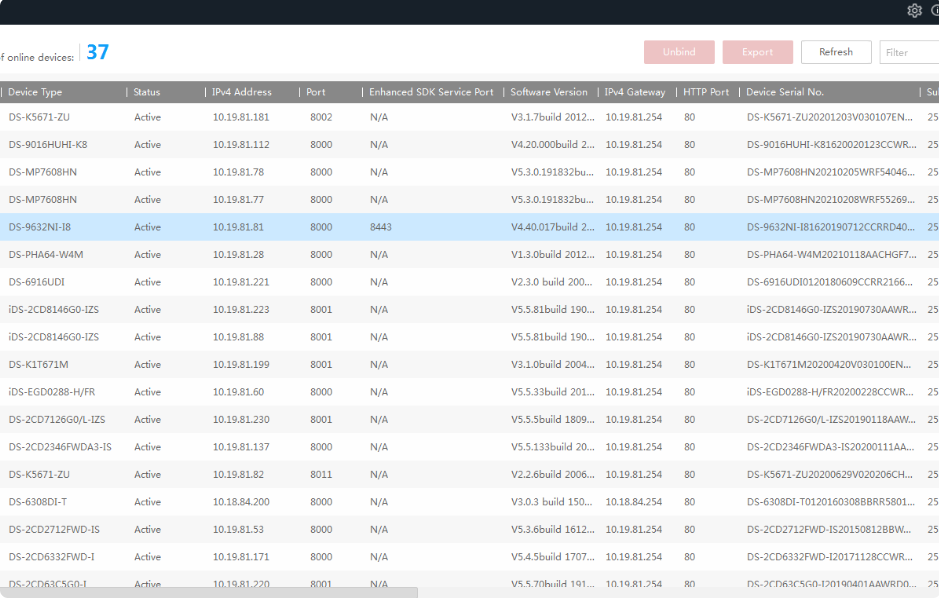Select device with IP 10.19.81.137
The image size is (939, 598).
(x=241, y=447)
